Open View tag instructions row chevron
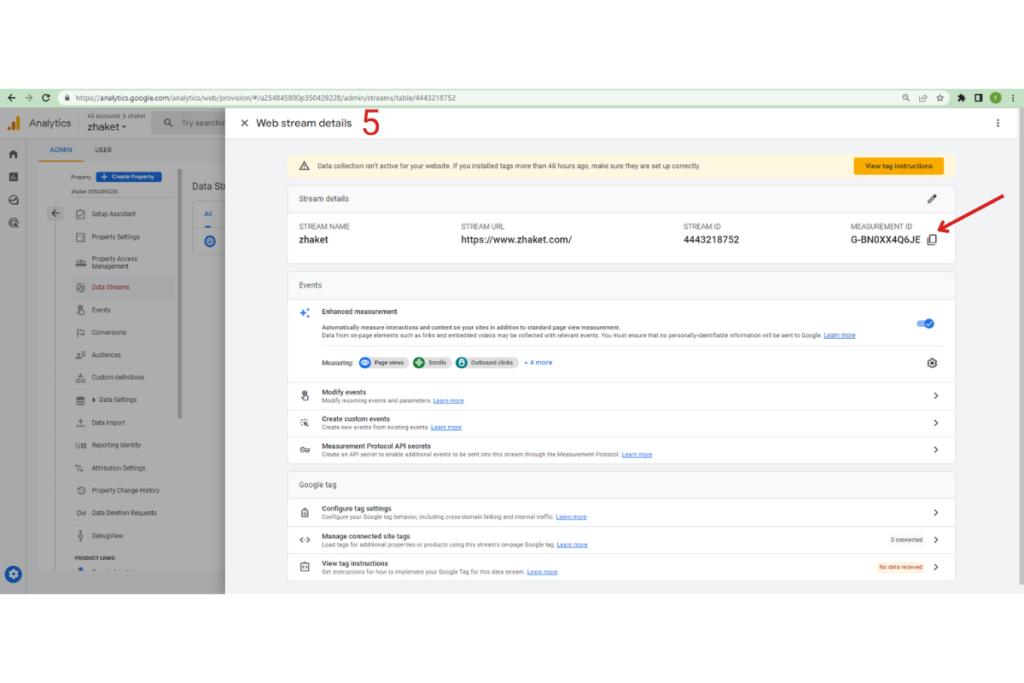The image size is (1024, 683). tap(936, 567)
